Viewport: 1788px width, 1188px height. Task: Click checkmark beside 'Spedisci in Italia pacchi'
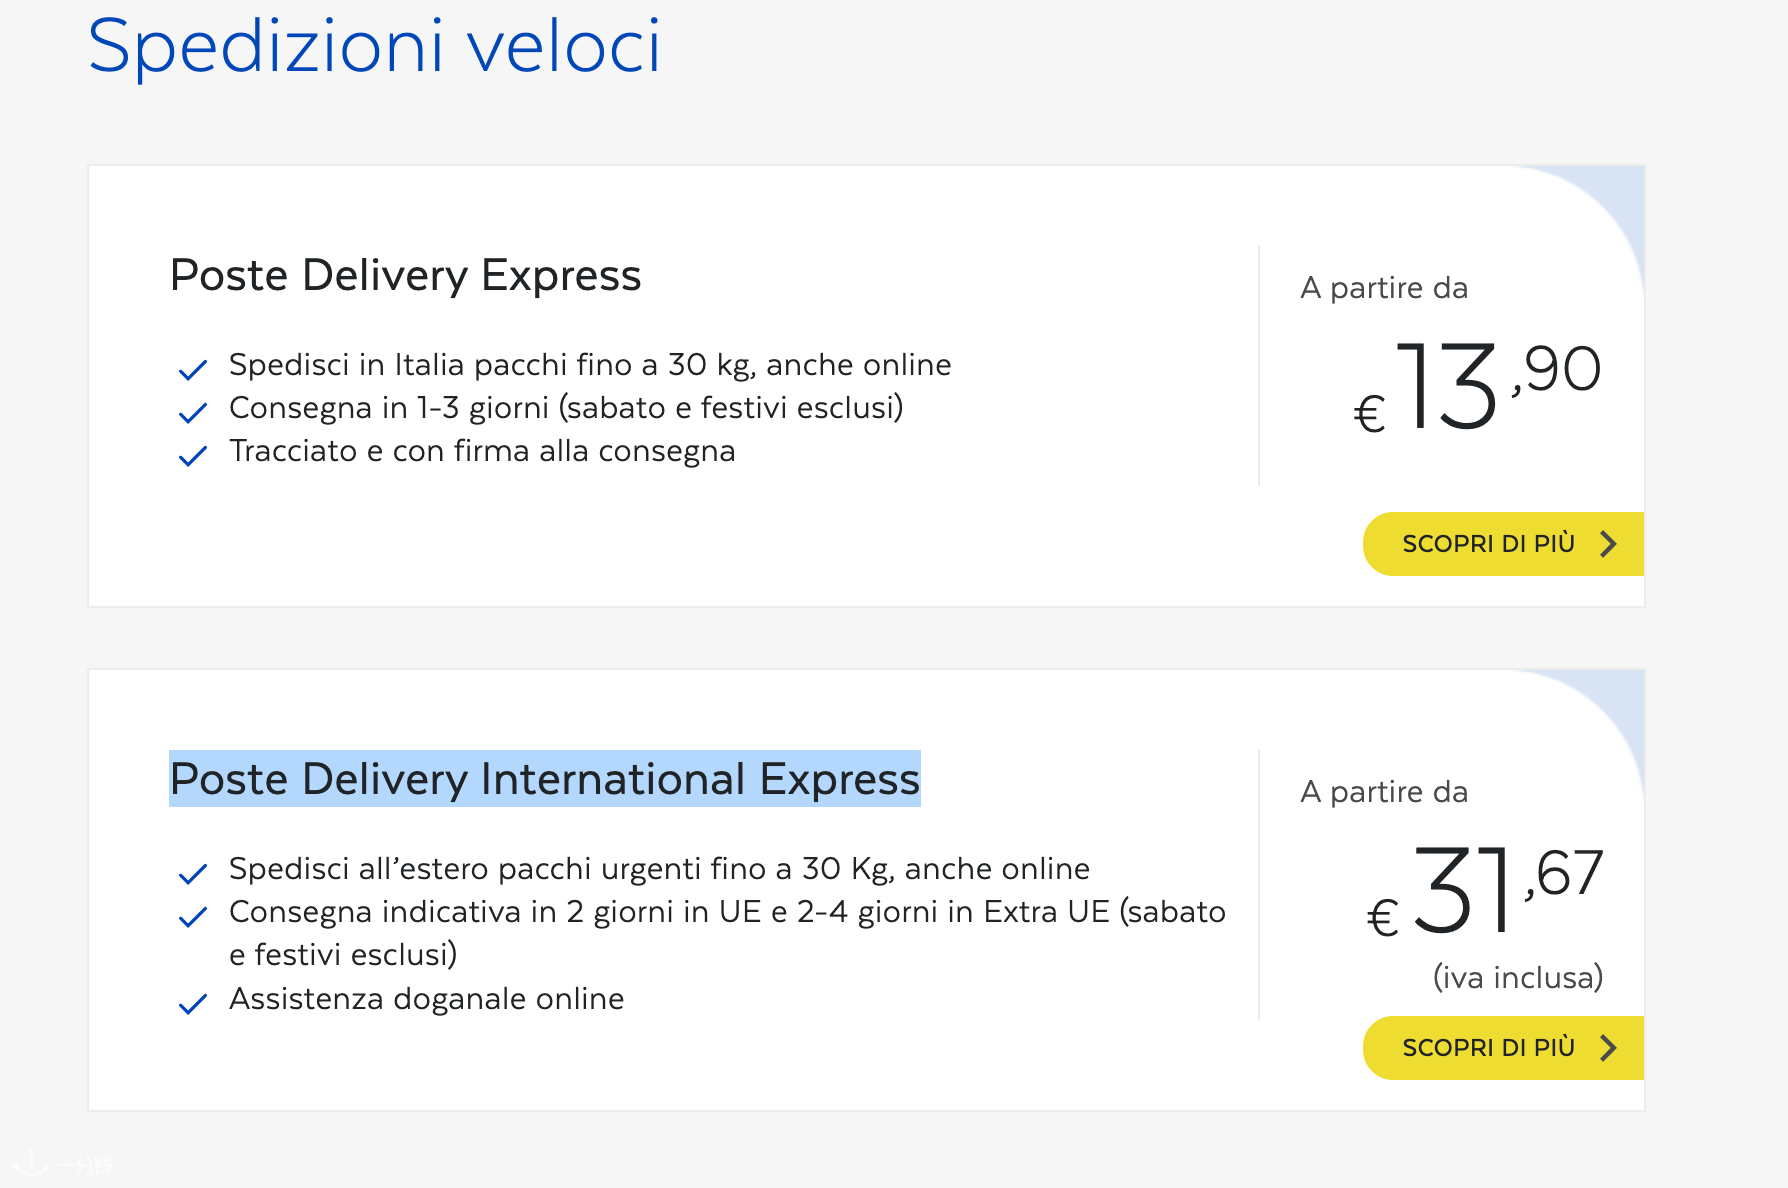click(192, 370)
